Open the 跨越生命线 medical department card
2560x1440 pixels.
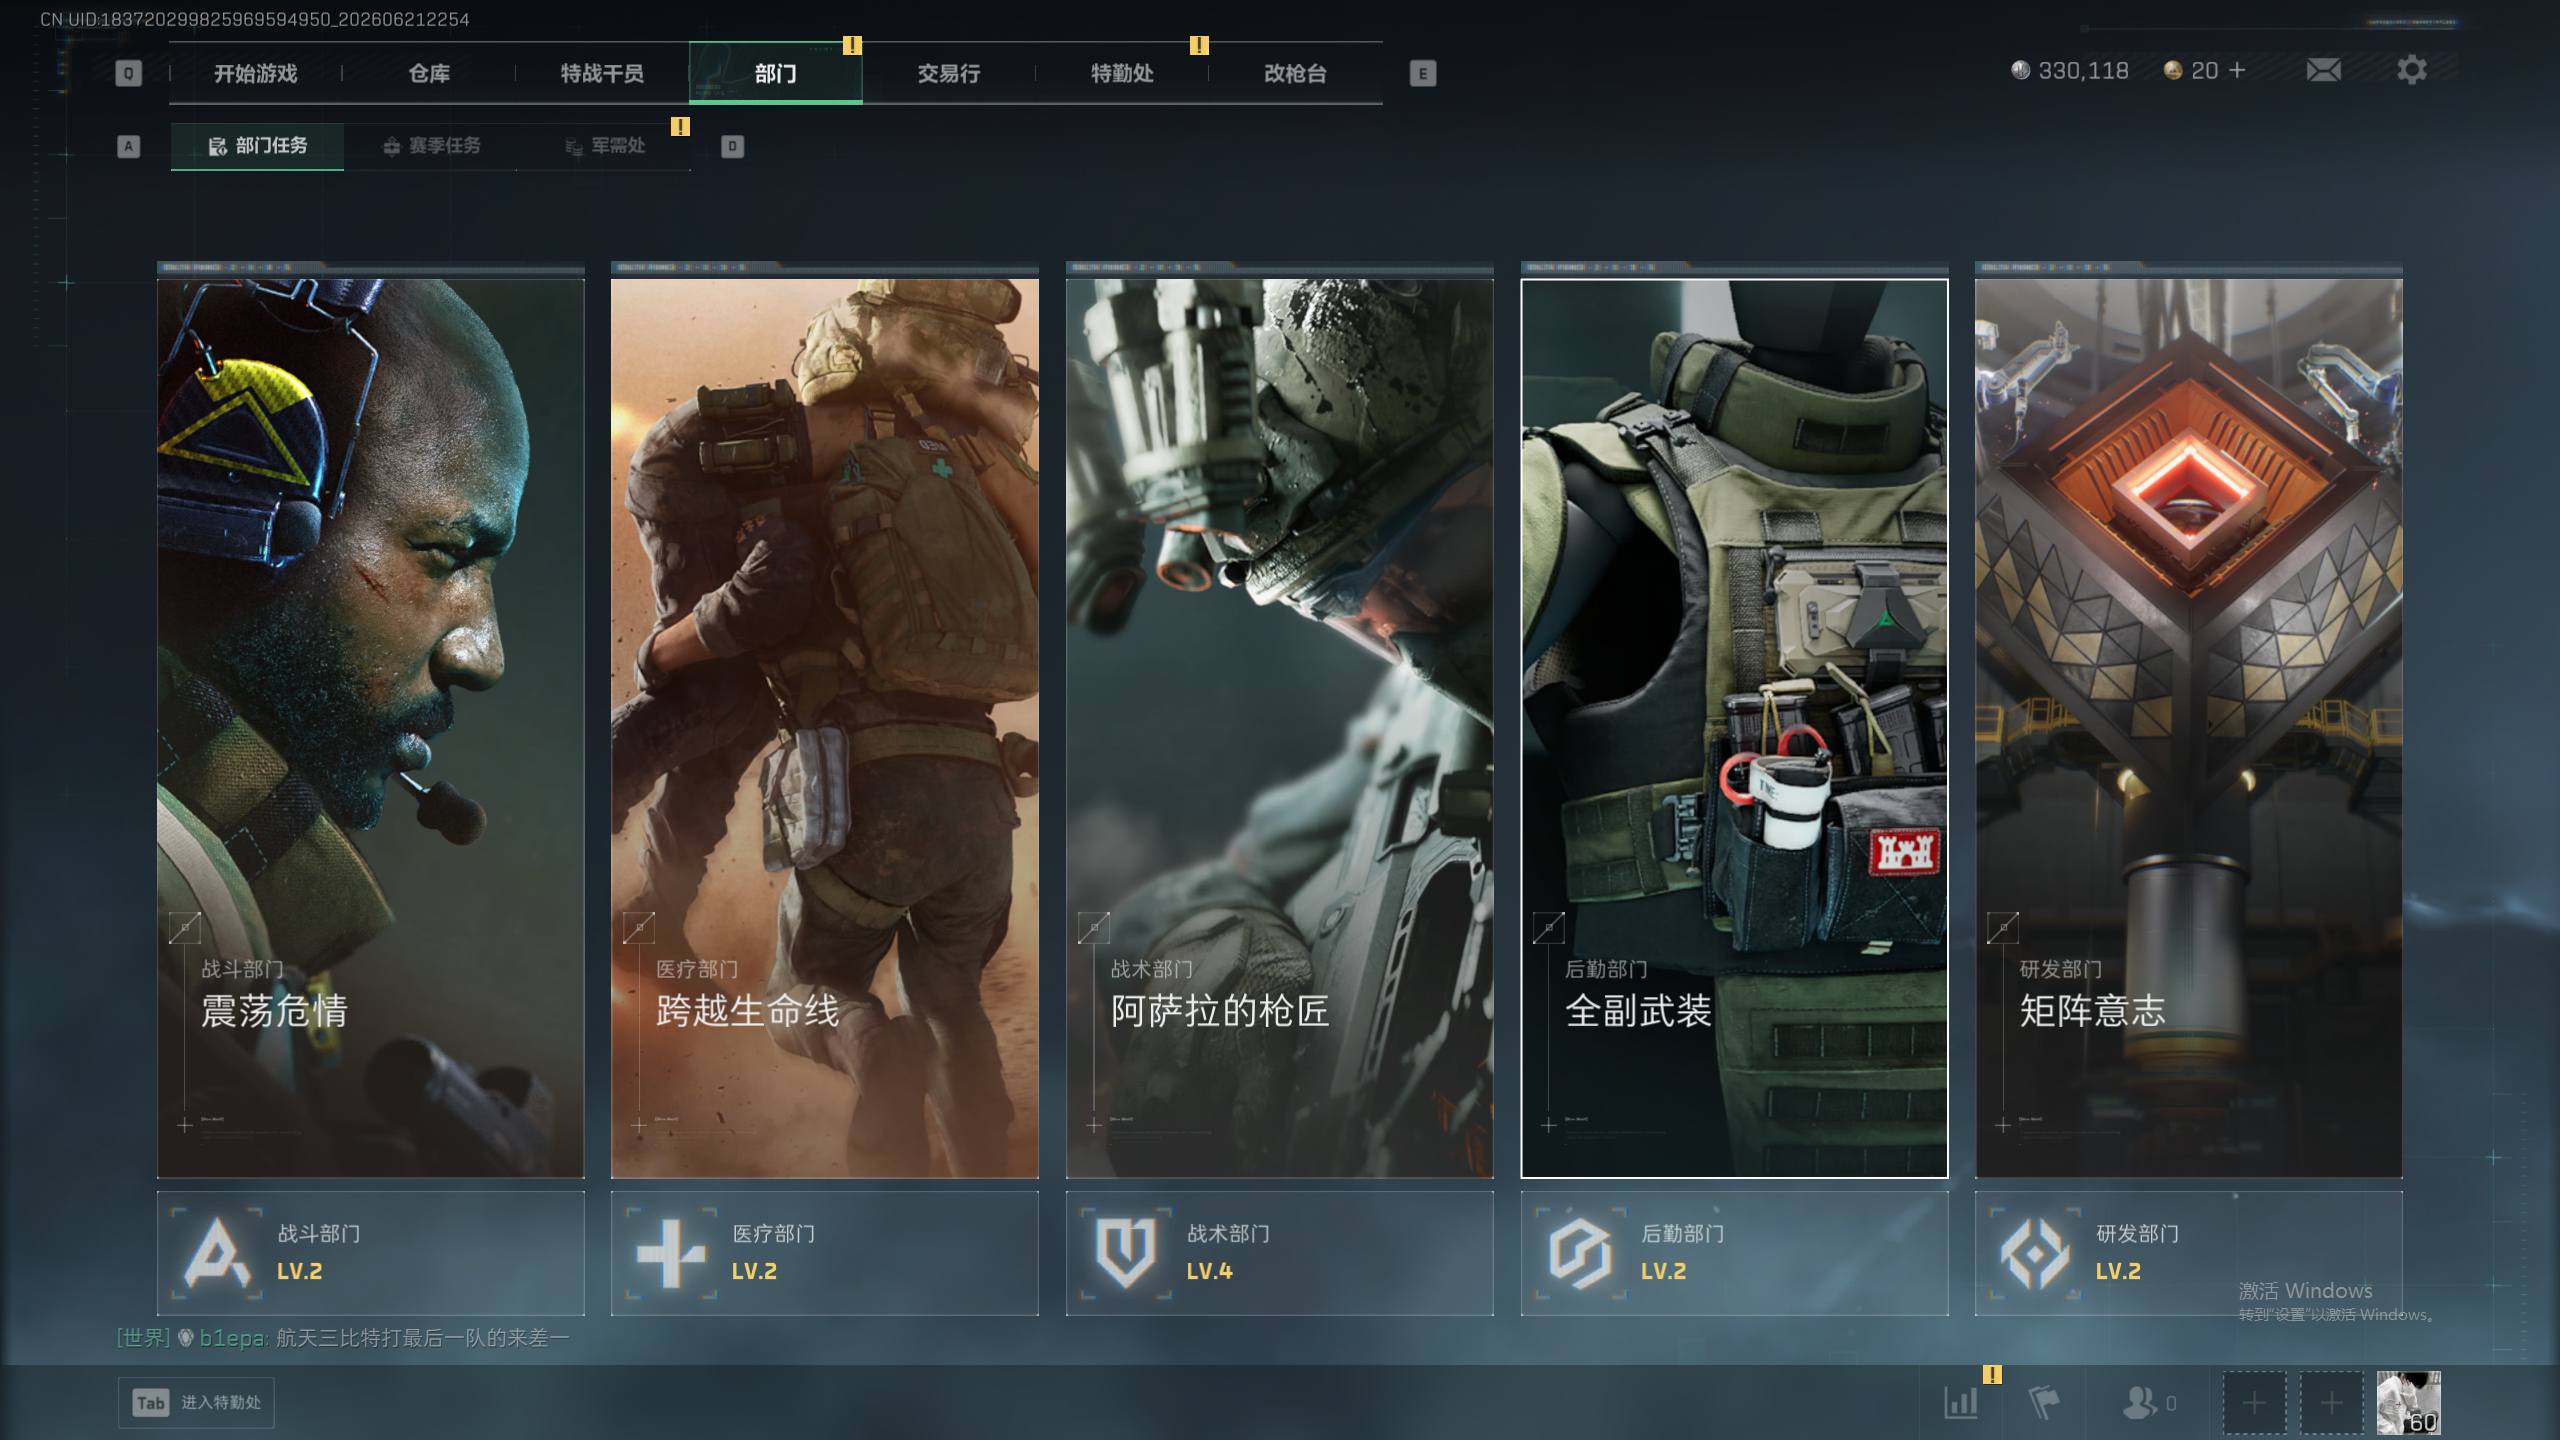[x=824, y=728]
